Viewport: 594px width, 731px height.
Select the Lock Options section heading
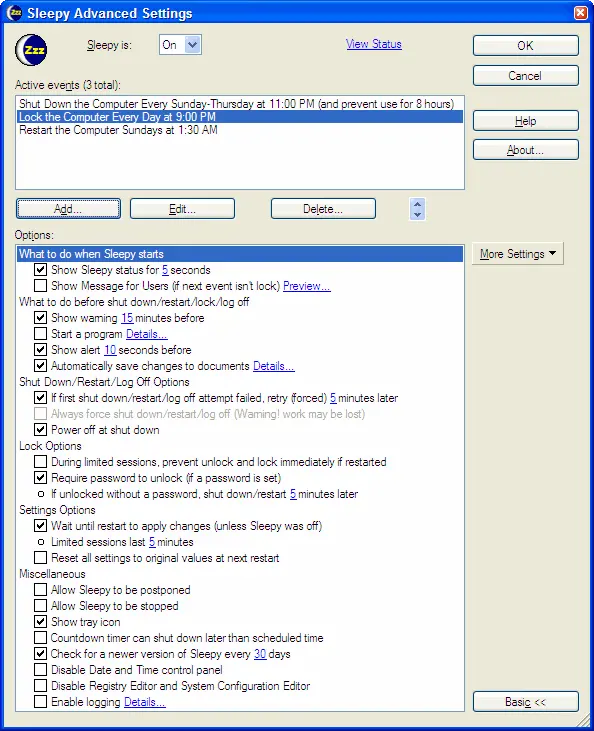pos(50,446)
